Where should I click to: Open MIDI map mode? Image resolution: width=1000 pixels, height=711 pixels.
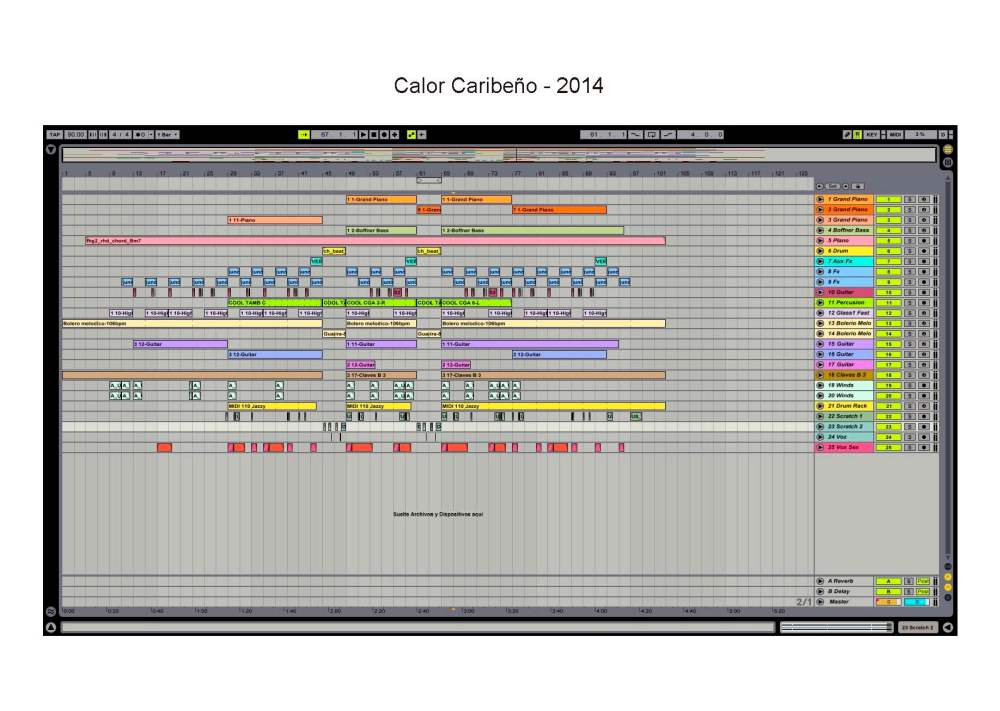coord(895,134)
